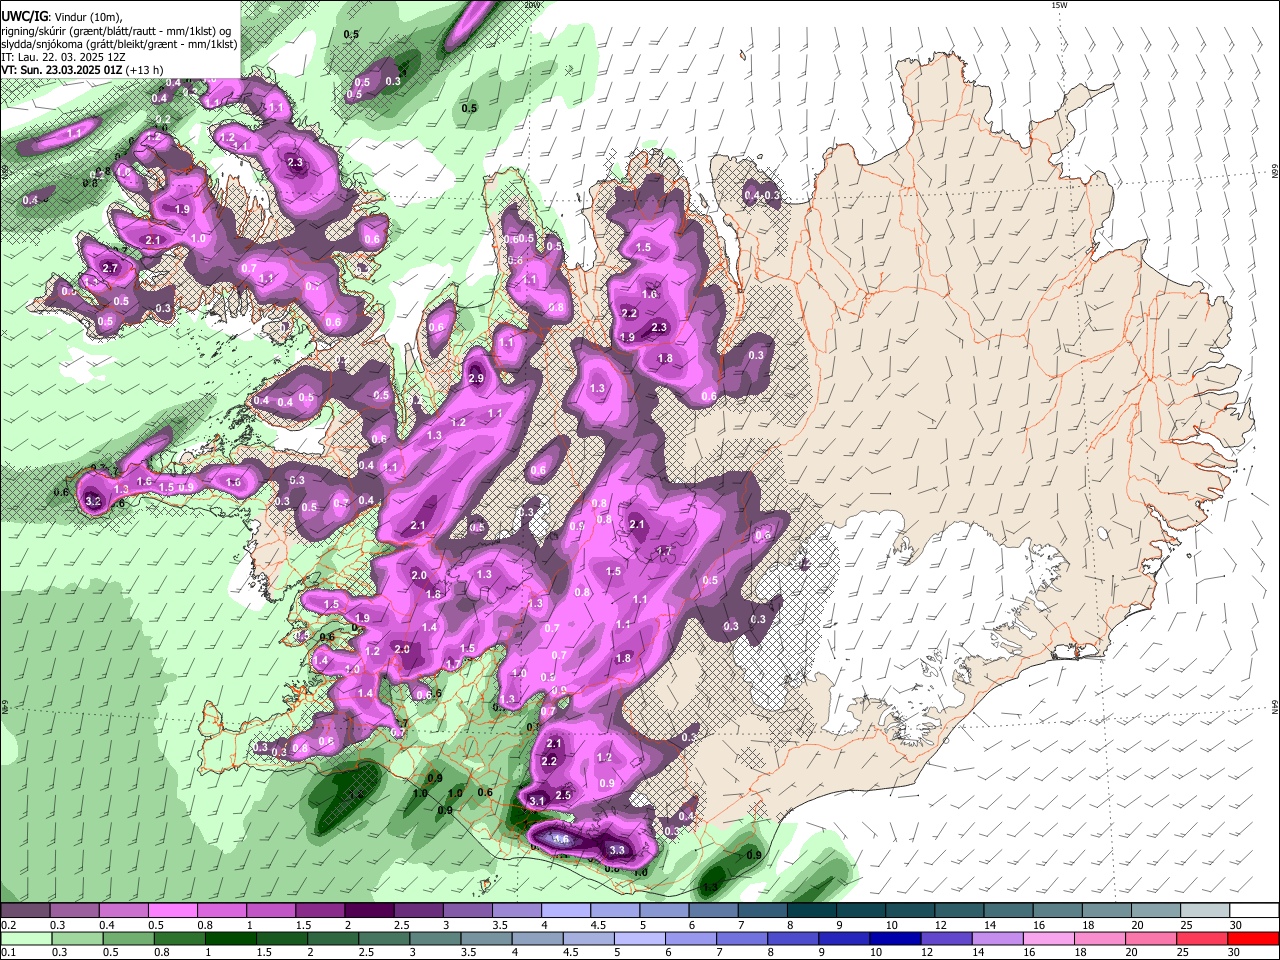
Task: Pick the violet 12 swatch, lower legend row
Action: tap(946, 938)
